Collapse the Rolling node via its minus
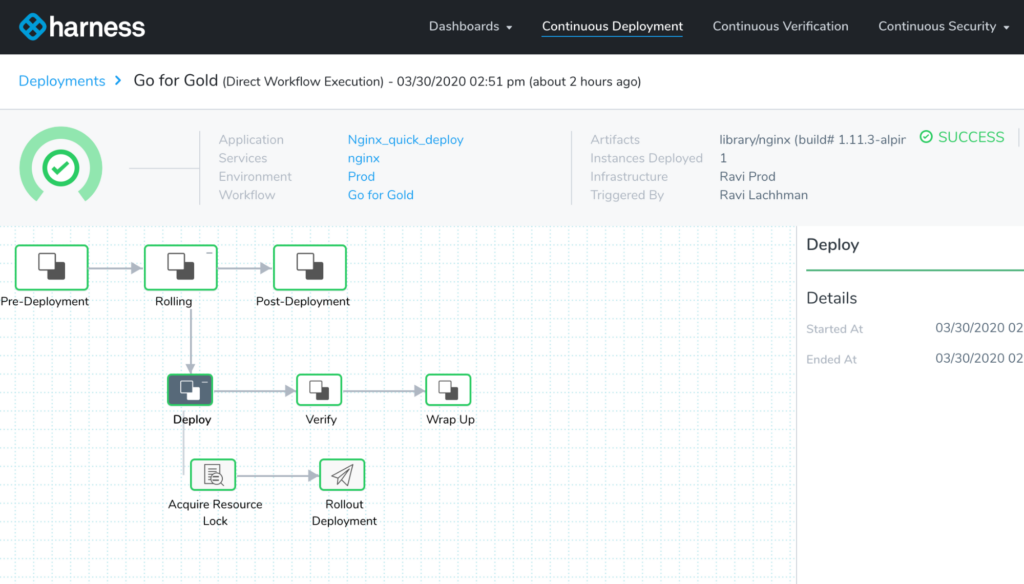This screenshot has height=584, width=1024. (x=210, y=252)
